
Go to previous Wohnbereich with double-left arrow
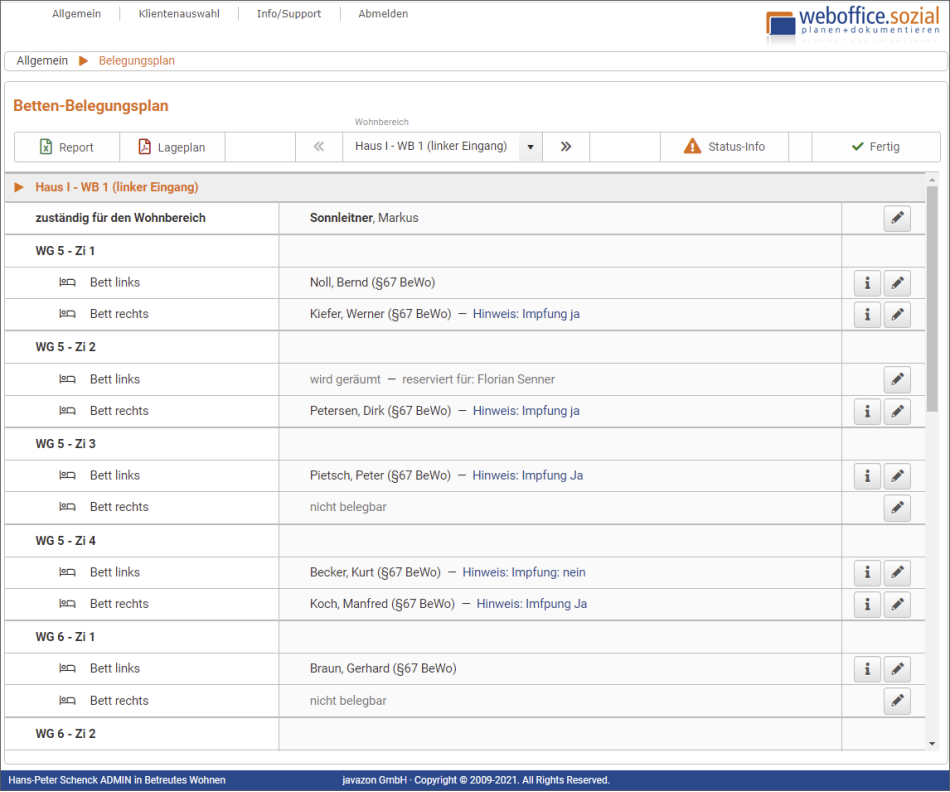point(319,147)
